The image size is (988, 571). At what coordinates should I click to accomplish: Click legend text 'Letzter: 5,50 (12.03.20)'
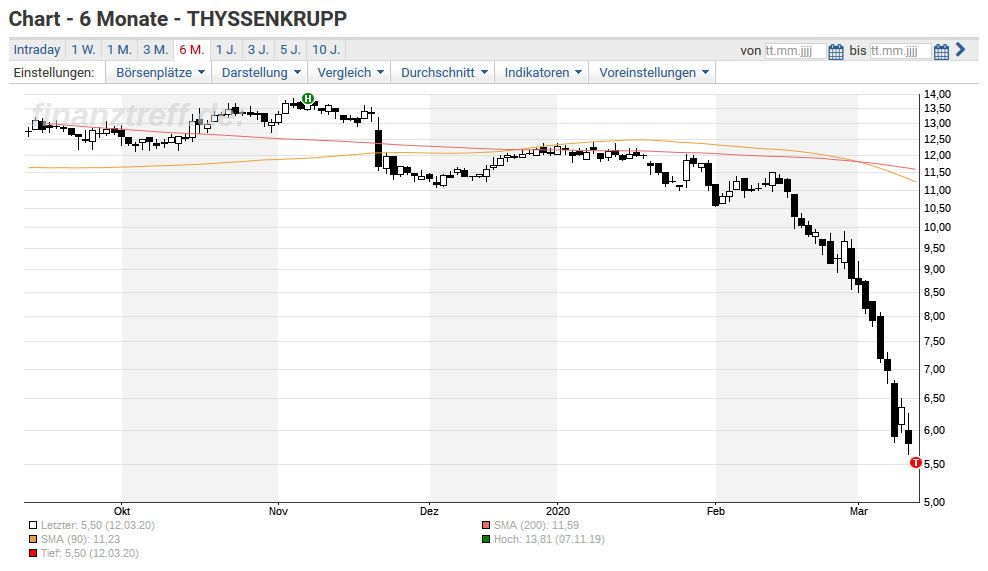[98, 525]
